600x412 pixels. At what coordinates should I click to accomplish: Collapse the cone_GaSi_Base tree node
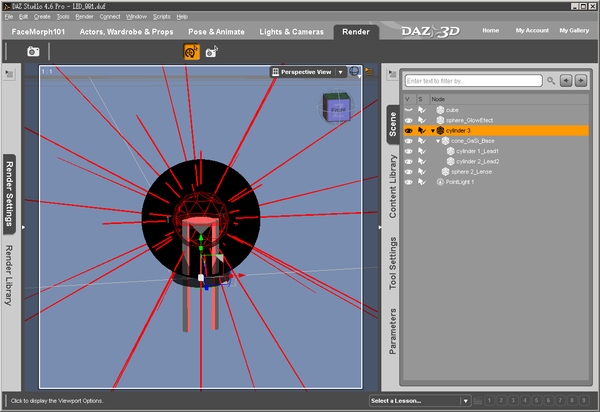pos(438,141)
